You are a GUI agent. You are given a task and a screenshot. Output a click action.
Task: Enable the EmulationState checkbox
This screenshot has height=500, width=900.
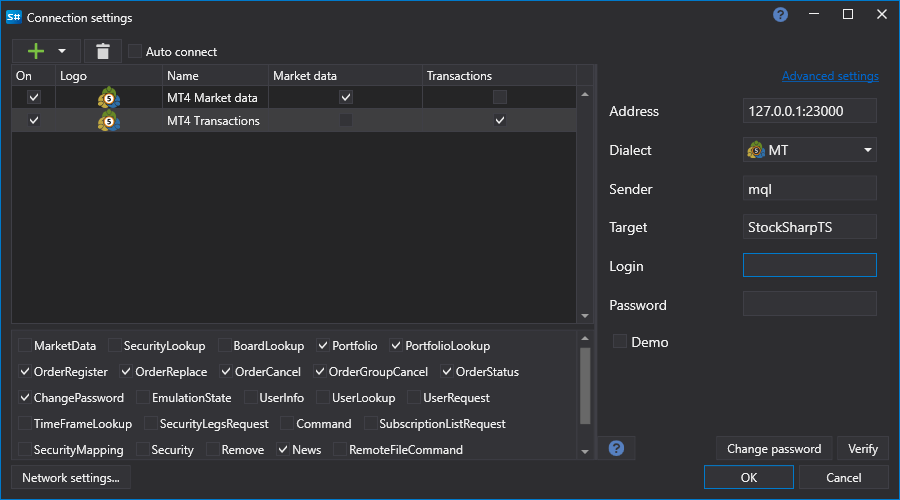tap(143, 397)
